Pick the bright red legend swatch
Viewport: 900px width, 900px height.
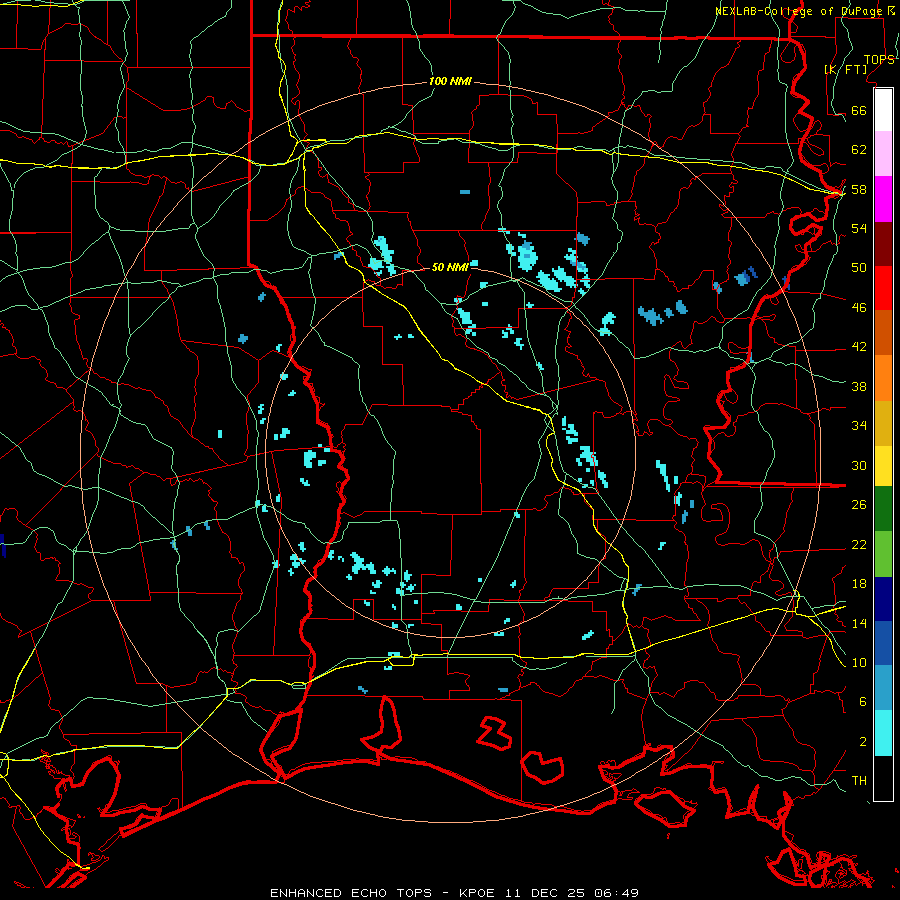coord(883,288)
